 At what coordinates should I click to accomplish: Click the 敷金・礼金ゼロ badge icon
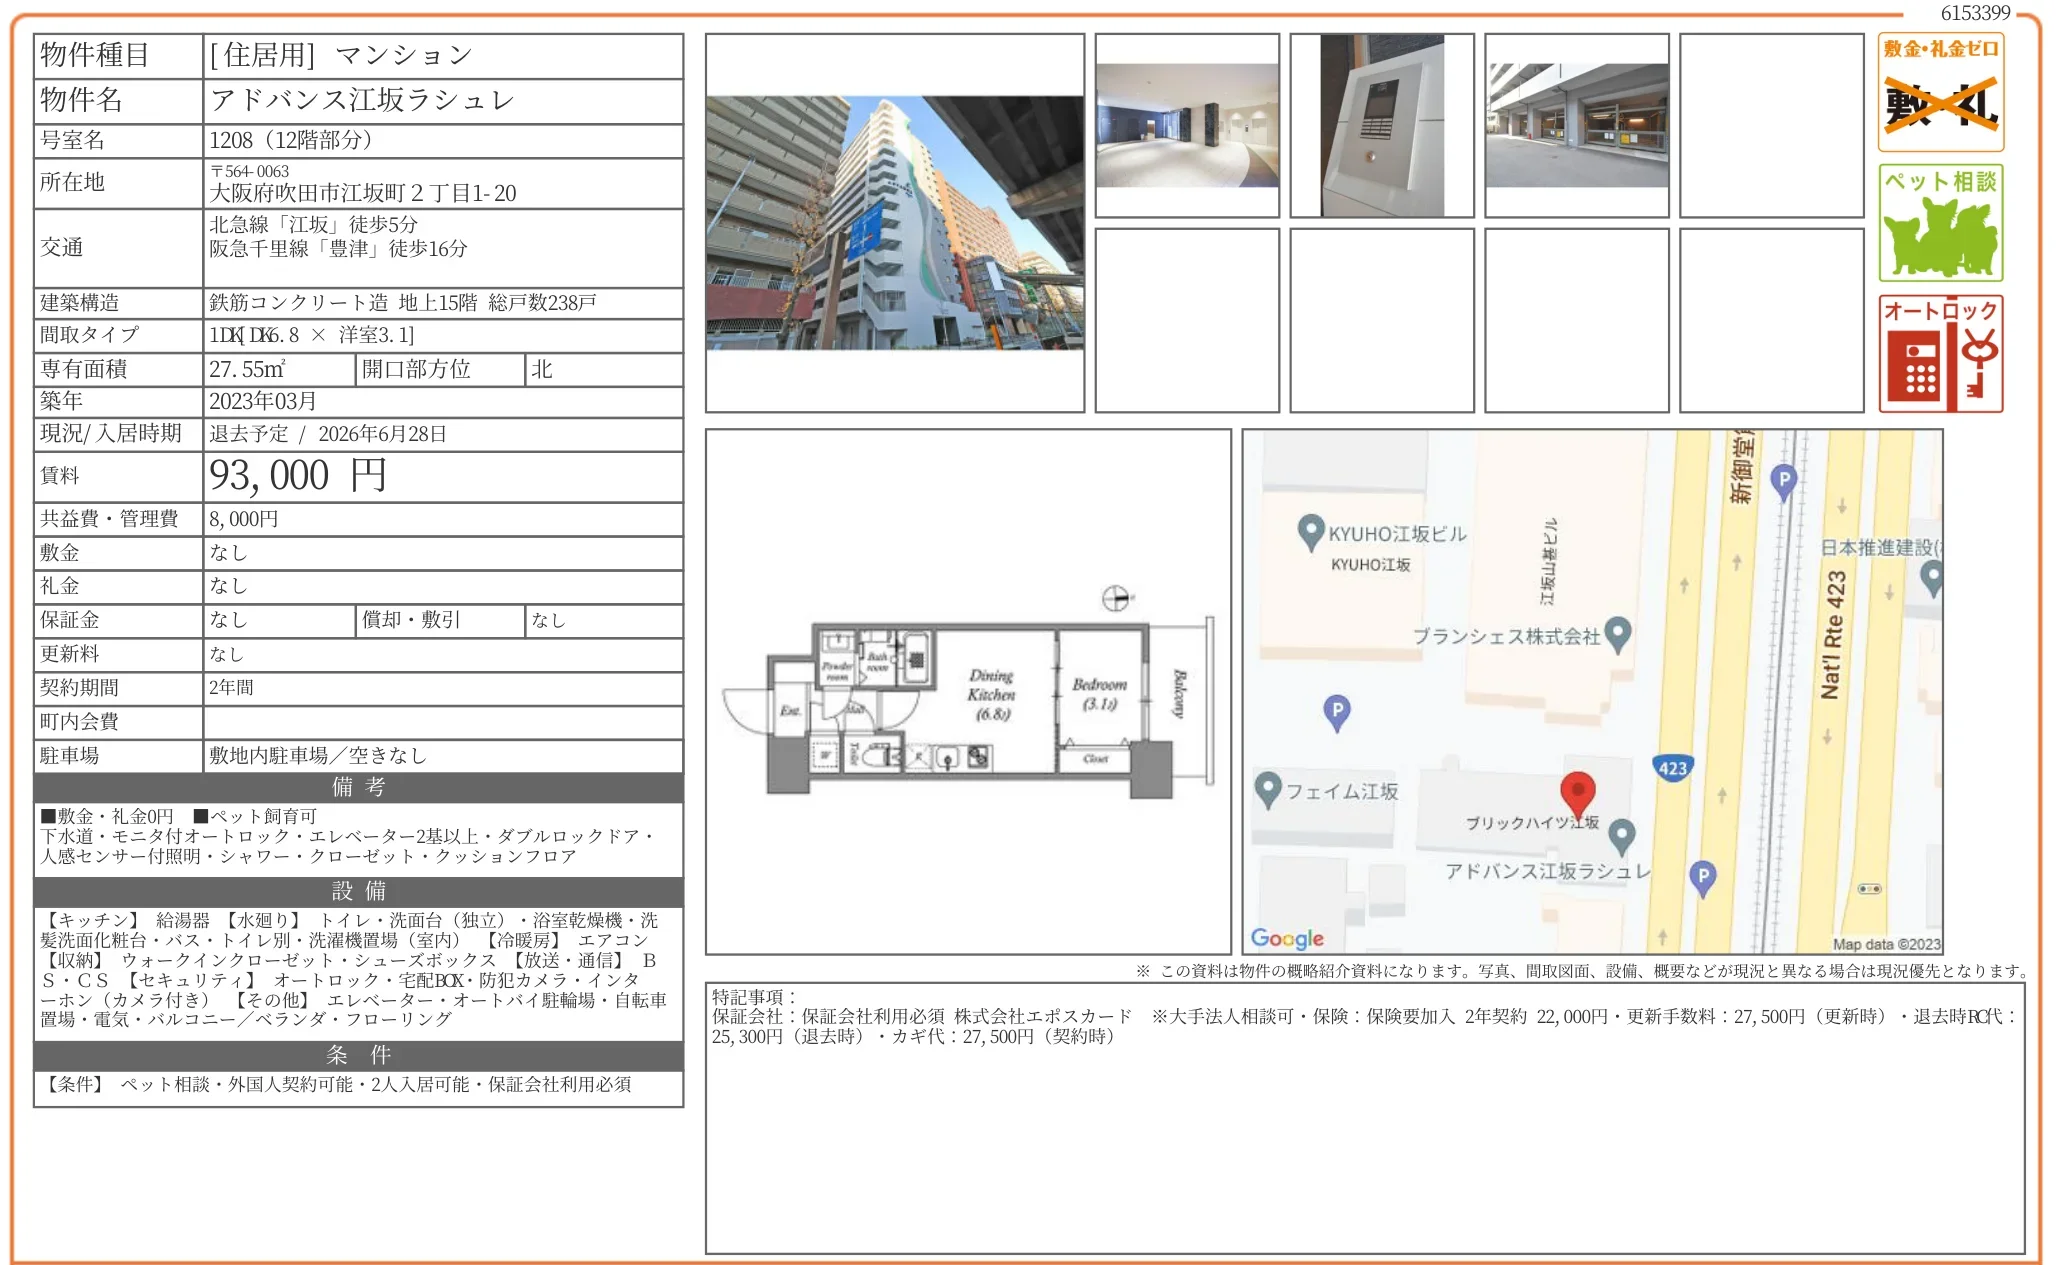[x=1940, y=92]
